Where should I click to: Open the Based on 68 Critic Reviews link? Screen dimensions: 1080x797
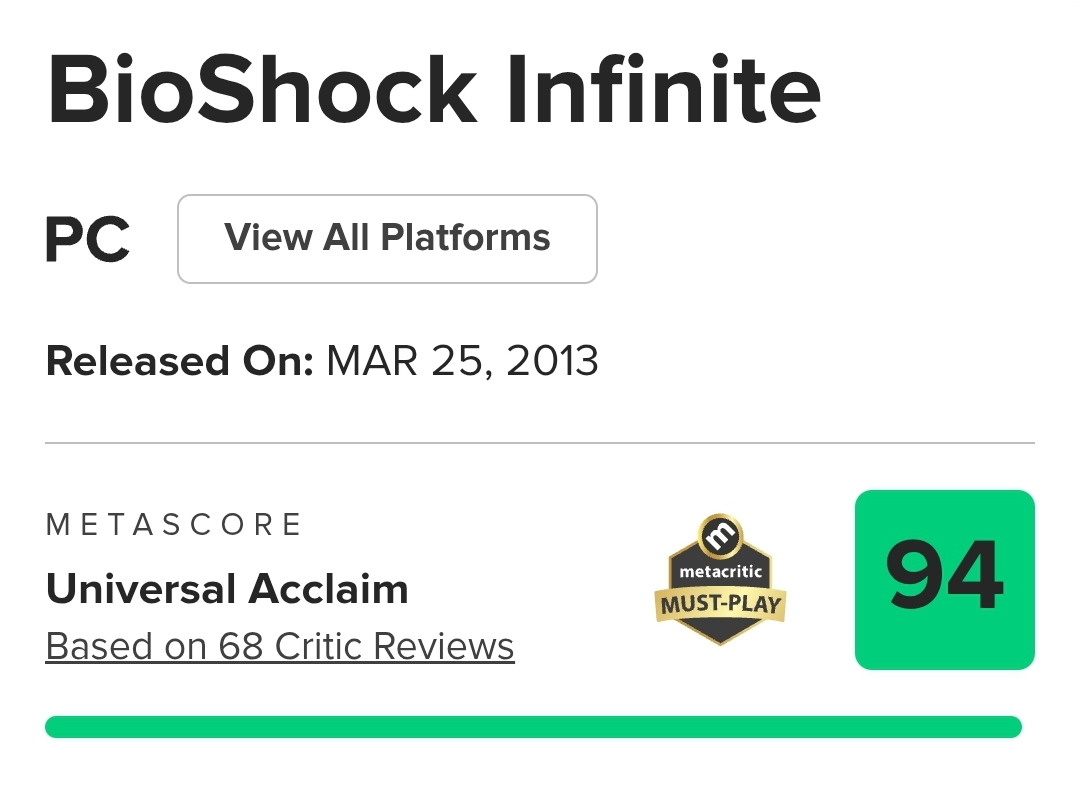[280, 647]
